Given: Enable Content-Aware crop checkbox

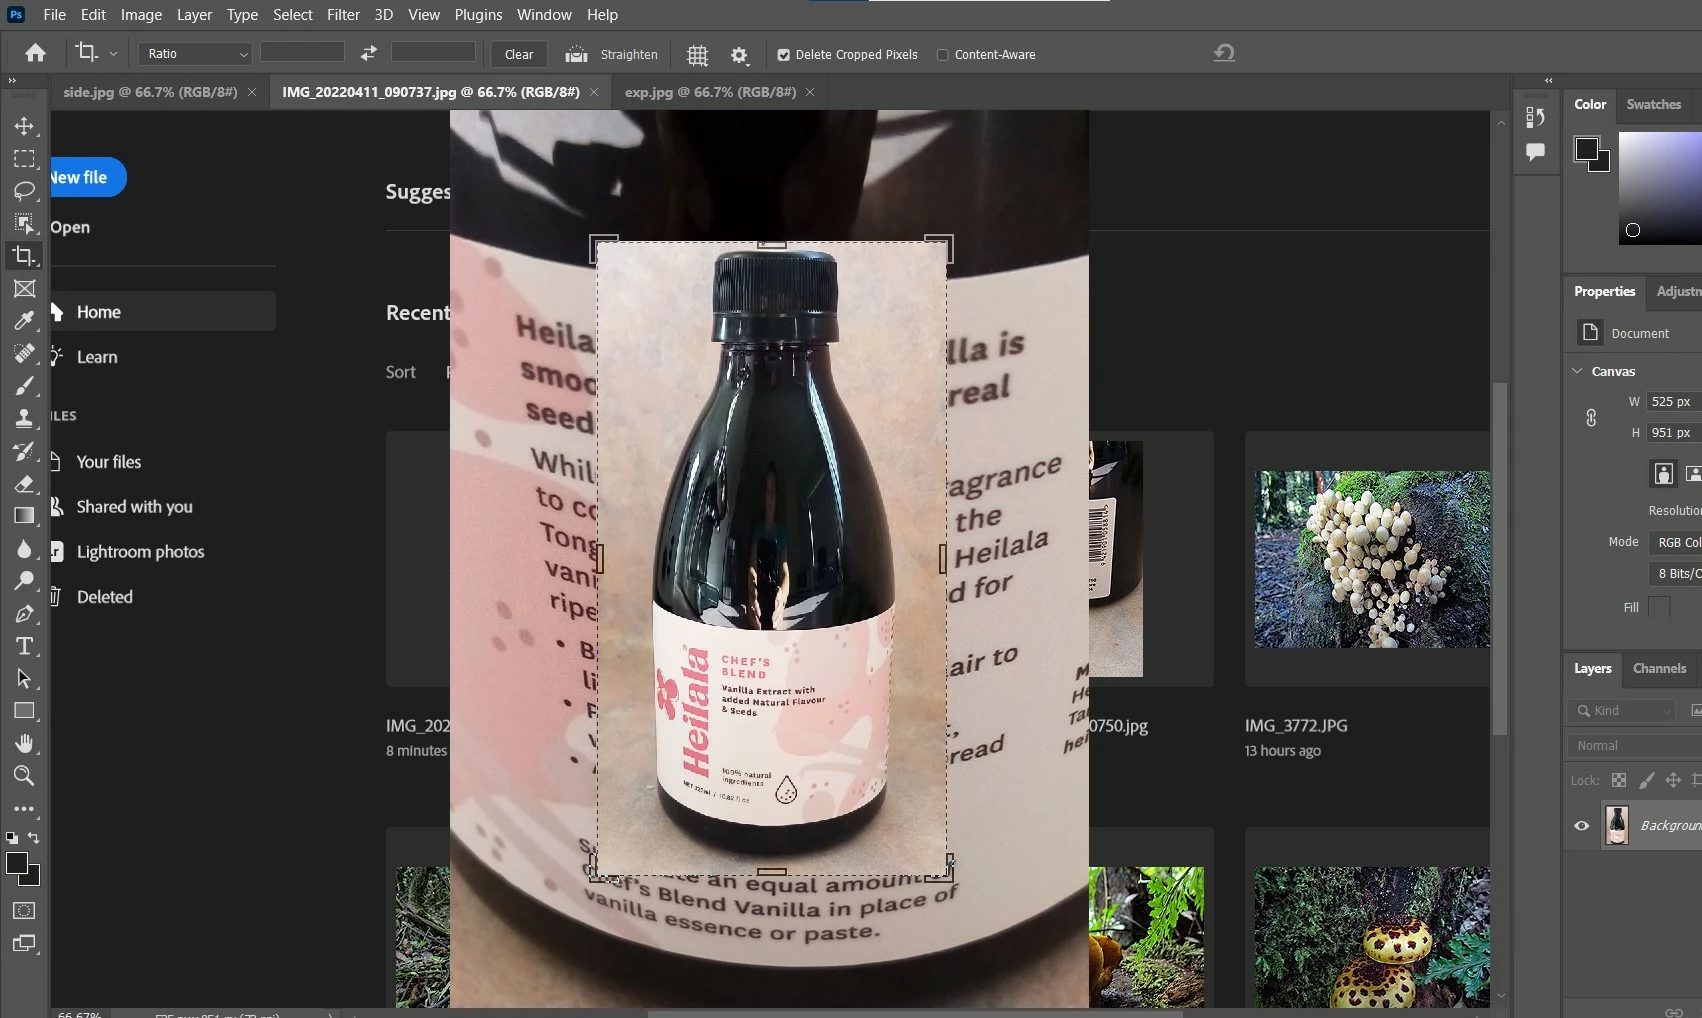Looking at the screenshot, I should pos(942,55).
